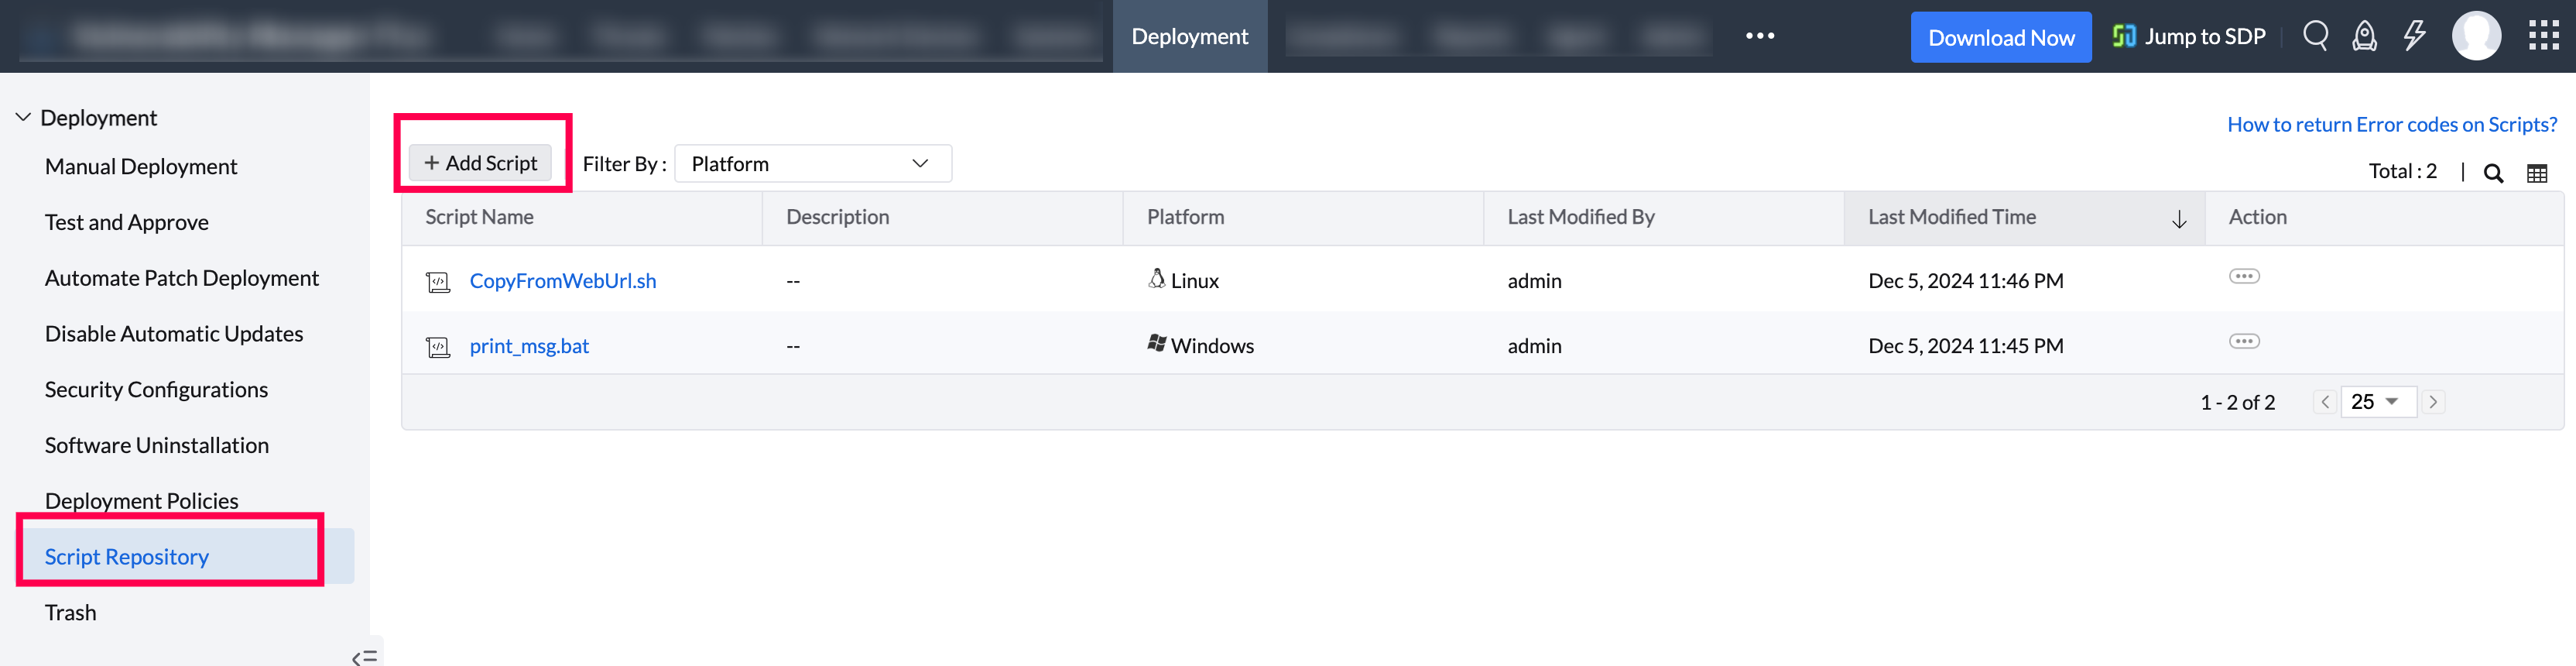Click the lightning bolt quick actions icon
The height and width of the screenshot is (666, 2576).
point(2415,37)
